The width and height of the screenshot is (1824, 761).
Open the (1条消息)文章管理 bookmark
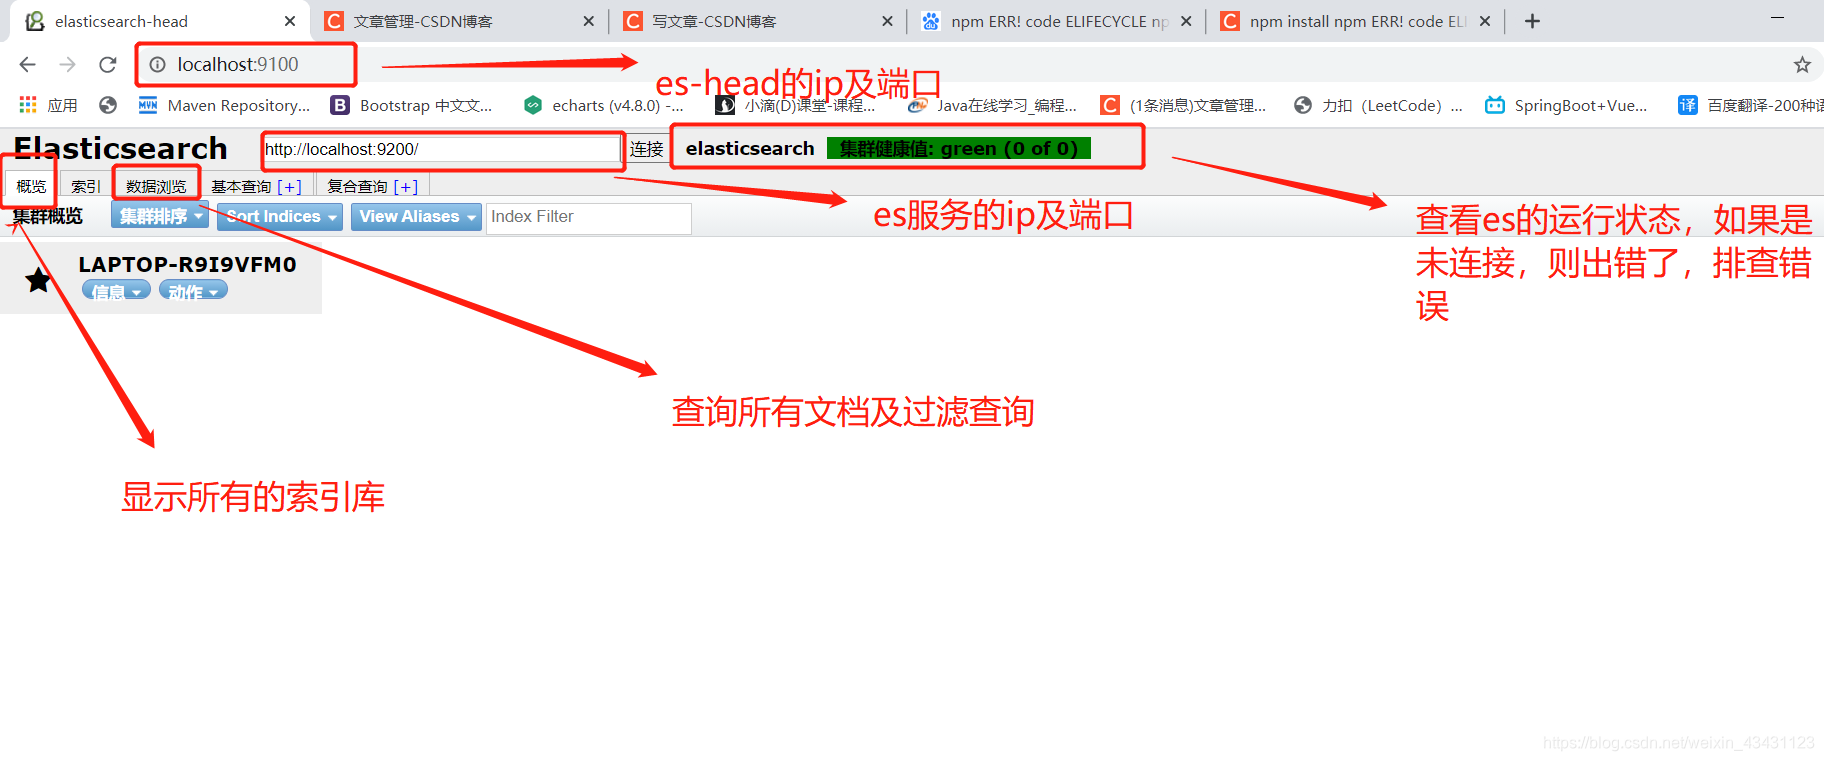coord(1184,105)
